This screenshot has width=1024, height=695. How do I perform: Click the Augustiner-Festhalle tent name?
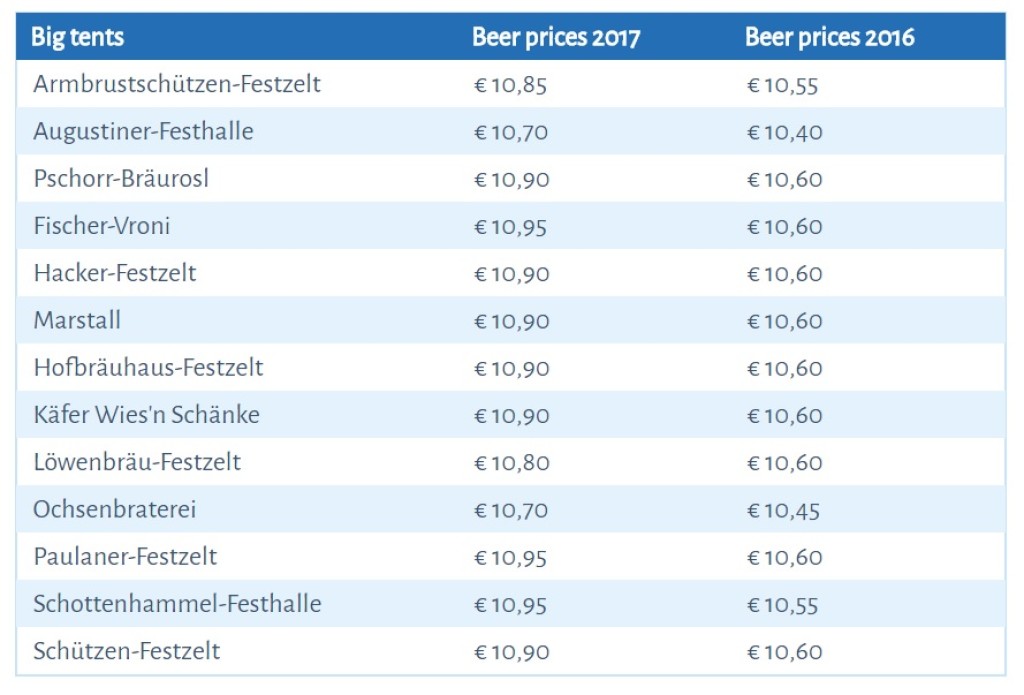coord(143,131)
